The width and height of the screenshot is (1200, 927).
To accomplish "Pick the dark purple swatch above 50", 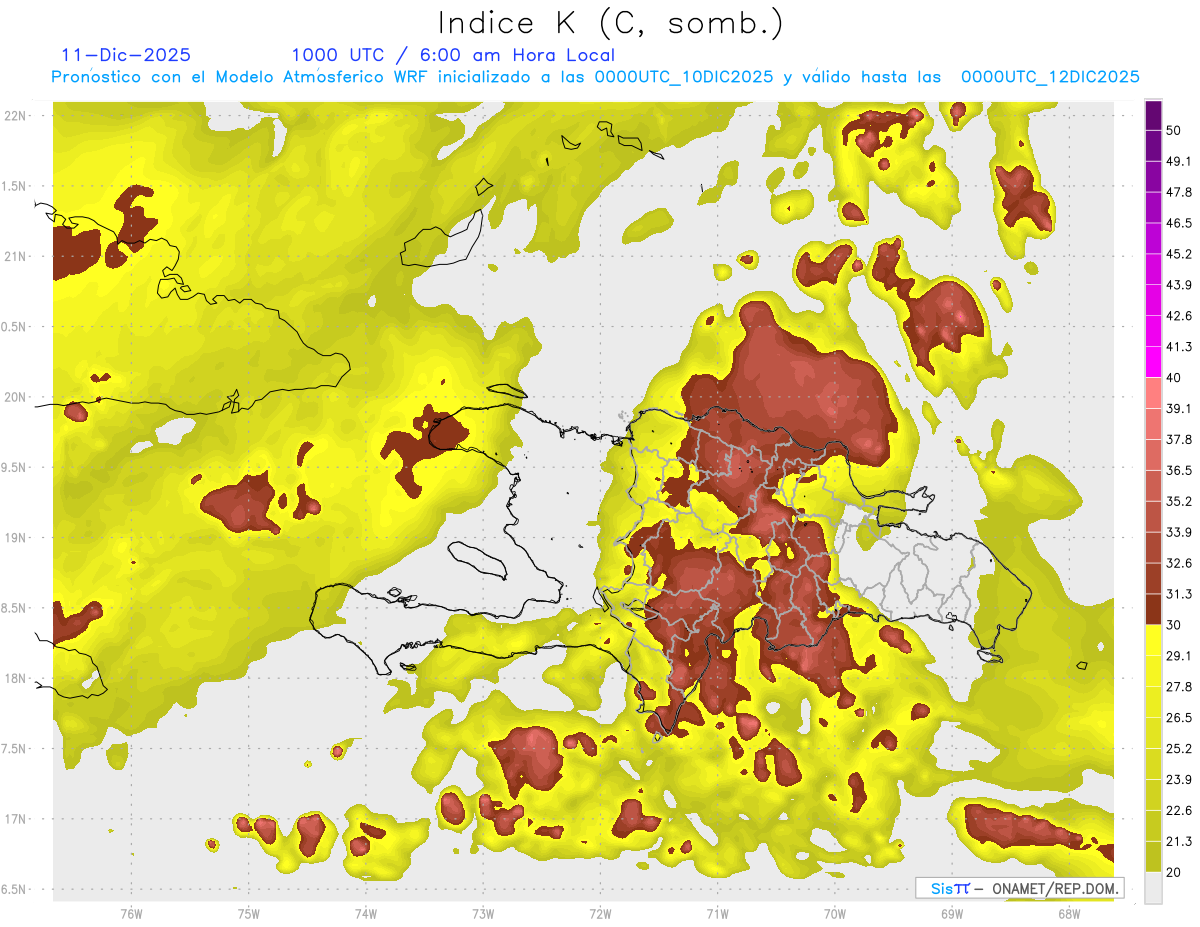I will 1153,115.
